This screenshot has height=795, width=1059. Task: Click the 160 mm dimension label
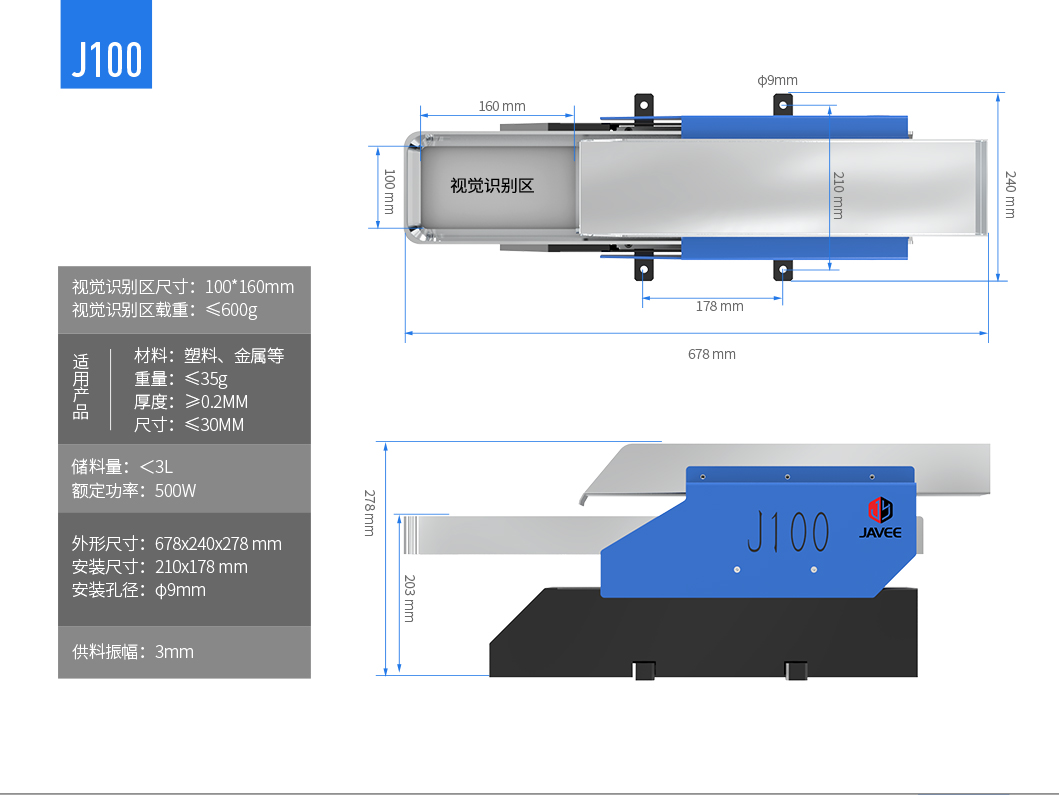[501, 106]
